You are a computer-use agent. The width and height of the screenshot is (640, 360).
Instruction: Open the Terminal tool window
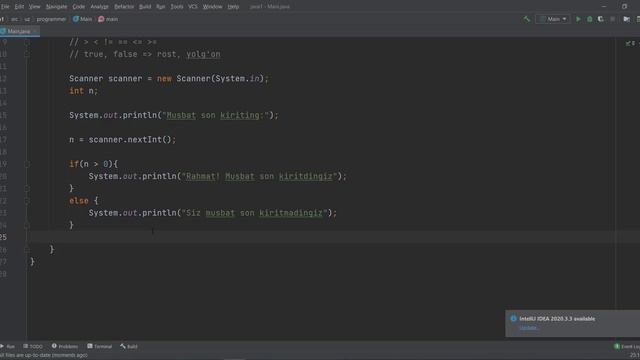click(99, 346)
